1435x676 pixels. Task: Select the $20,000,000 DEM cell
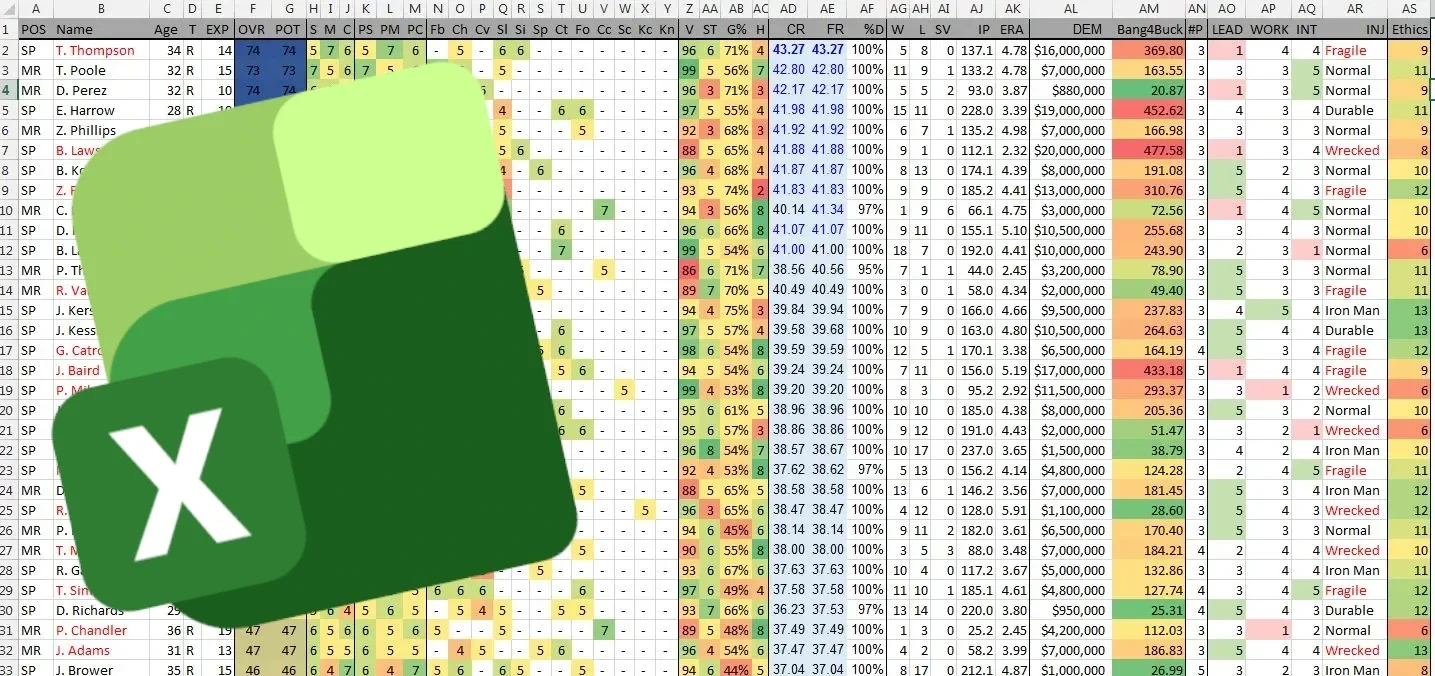point(1071,150)
